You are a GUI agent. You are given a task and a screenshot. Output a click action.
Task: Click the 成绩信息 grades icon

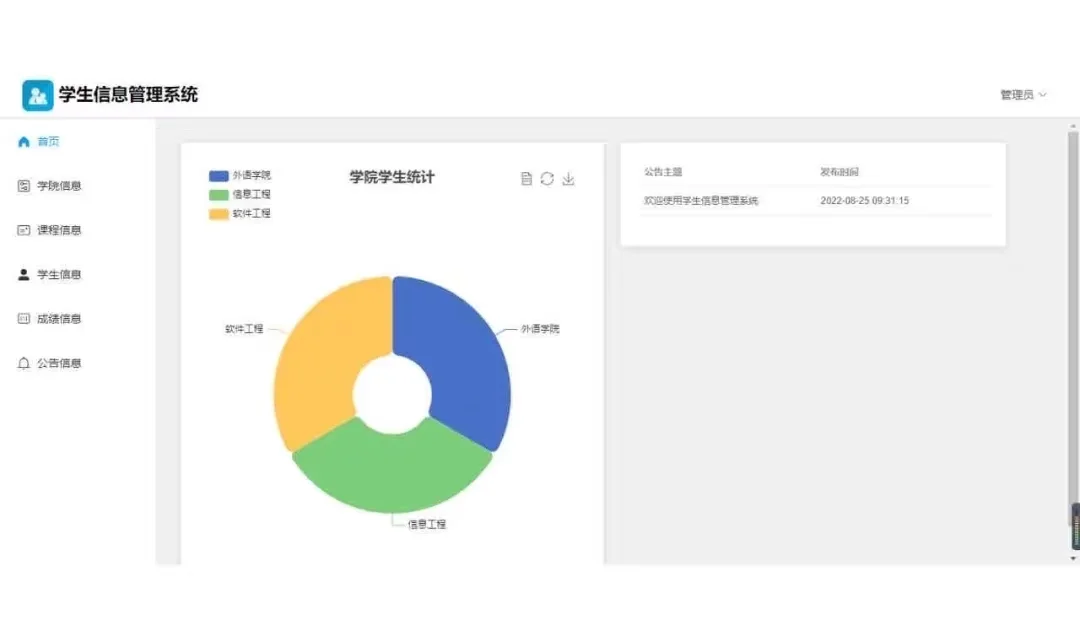(x=24, y=318)
